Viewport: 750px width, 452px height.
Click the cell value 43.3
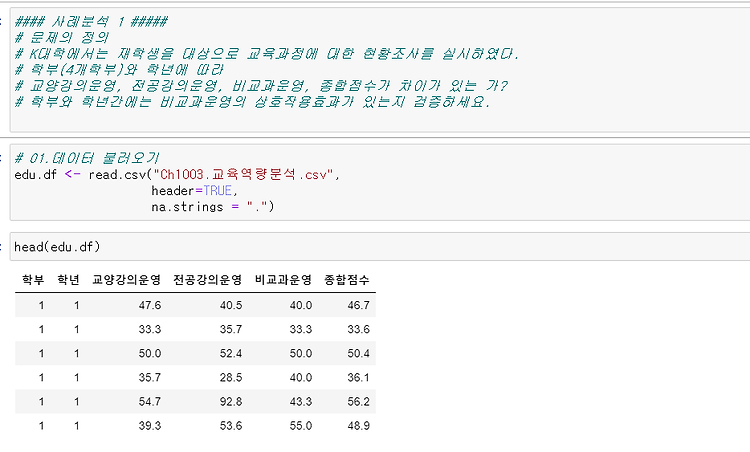point(301,401)
